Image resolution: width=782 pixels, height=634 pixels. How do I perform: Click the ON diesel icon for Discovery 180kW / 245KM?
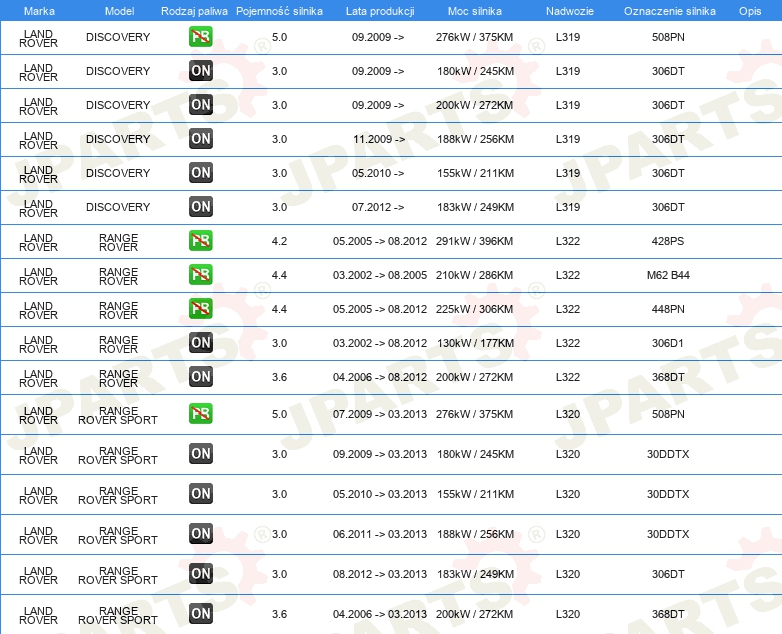tap(200, 71)
